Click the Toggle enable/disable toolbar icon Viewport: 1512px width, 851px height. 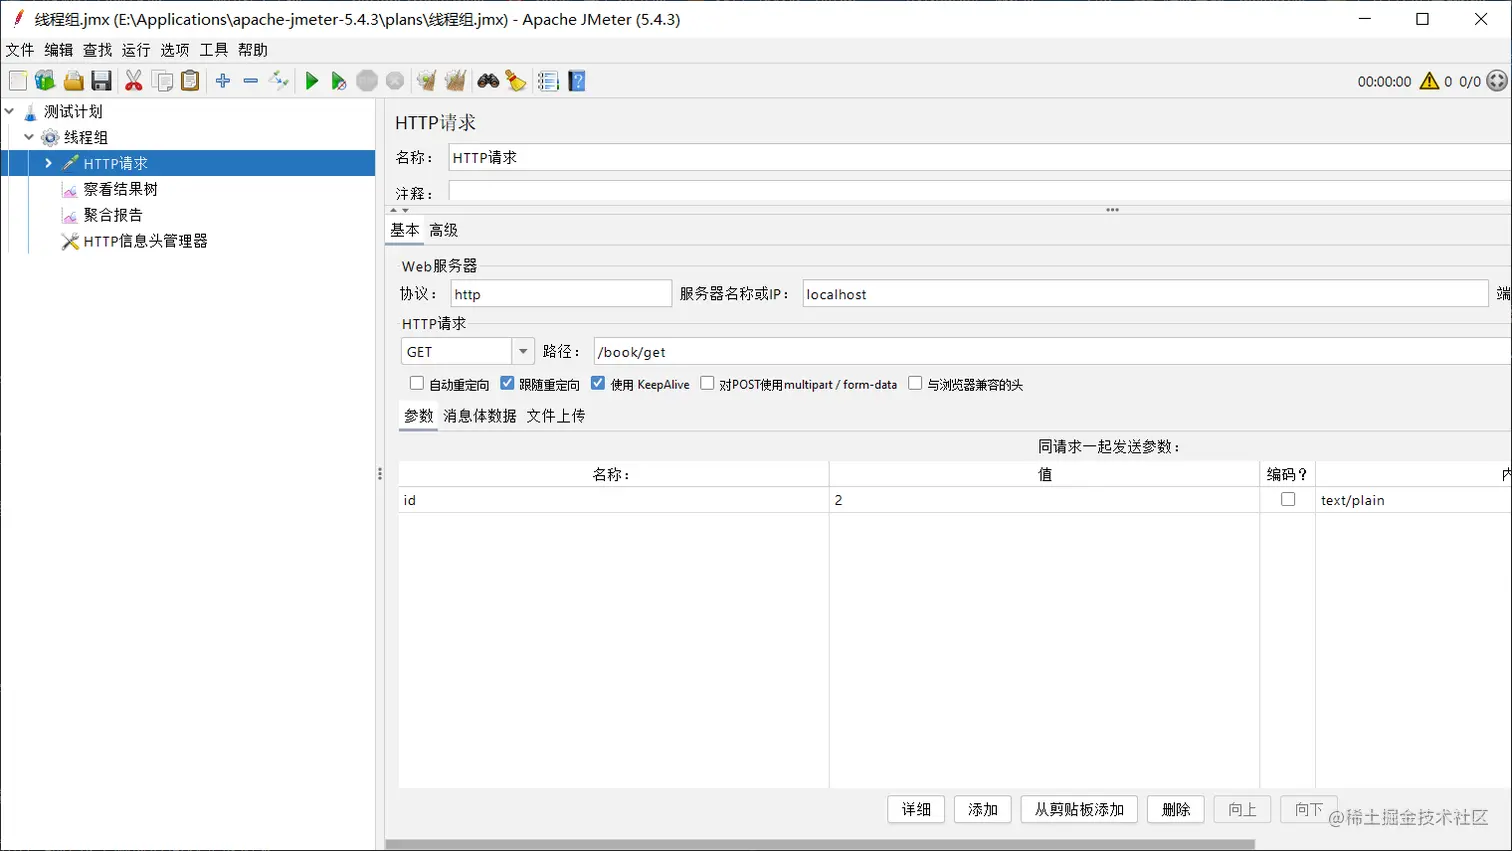pos(279,81)
